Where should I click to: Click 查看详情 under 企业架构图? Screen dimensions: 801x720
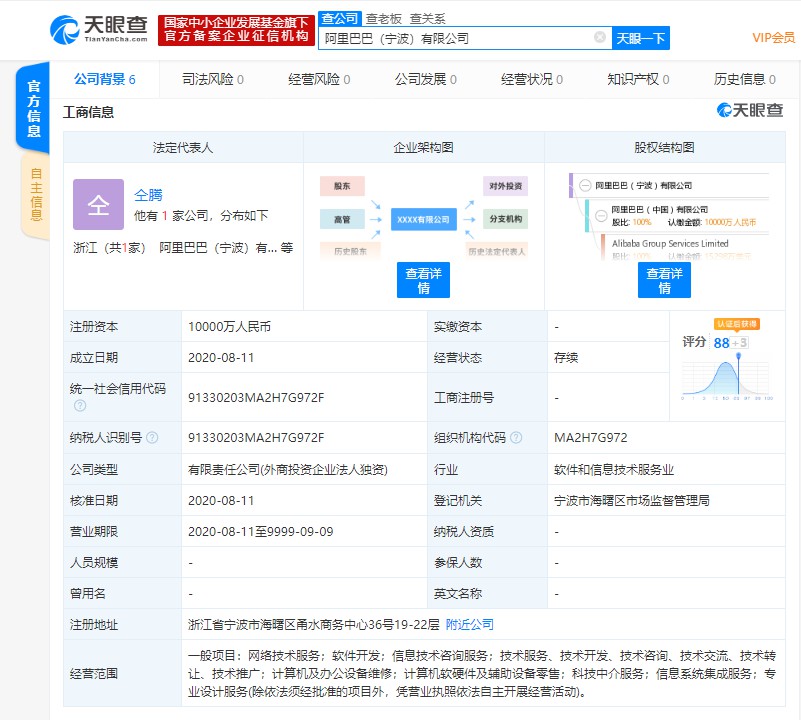(x=423, y=280)
